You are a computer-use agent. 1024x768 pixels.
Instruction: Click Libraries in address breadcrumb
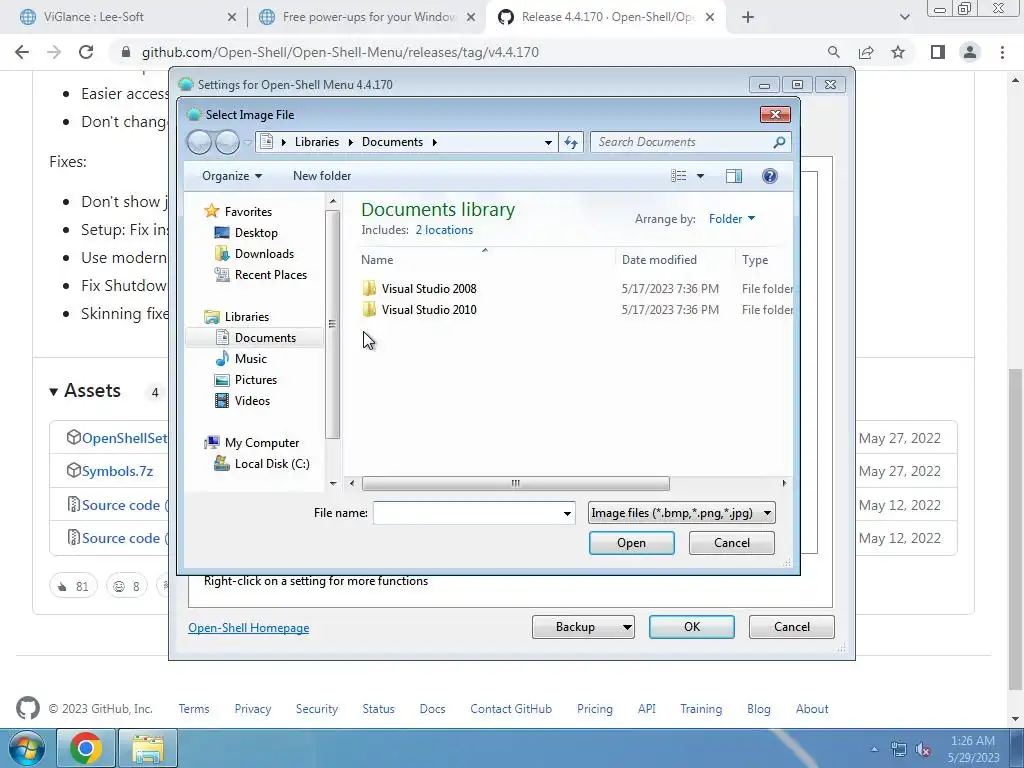(x=317, y=142)
